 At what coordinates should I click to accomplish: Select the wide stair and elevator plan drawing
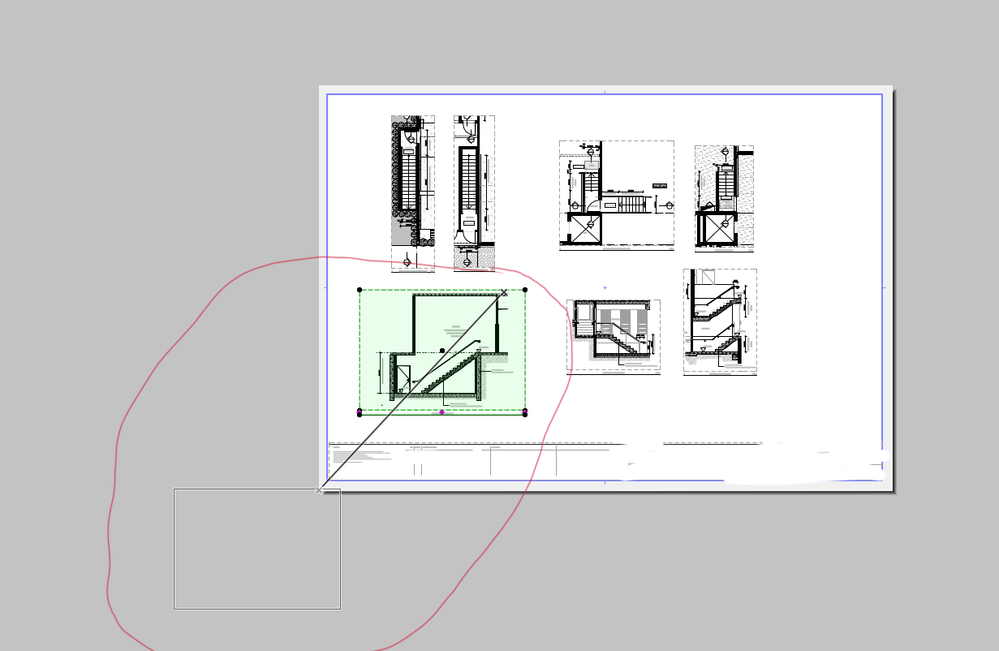(x=616, y=196)
